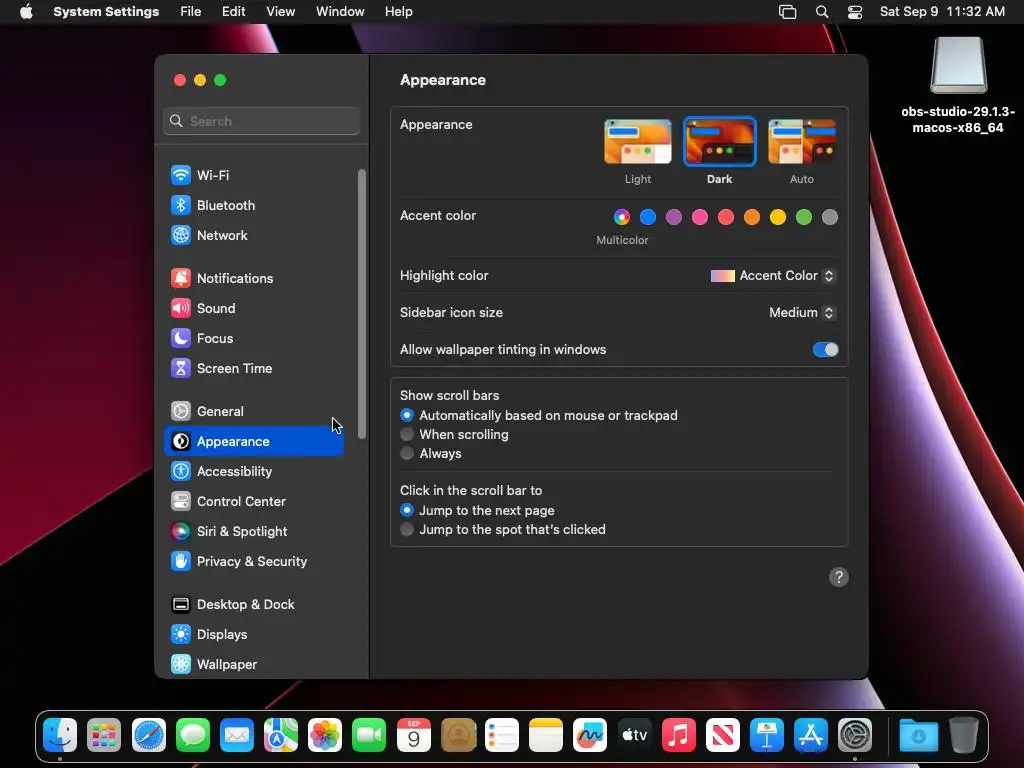Select Jump to the spot that's clicked
Screen dimensions: 1024x768
pyautogui.click(x=407, y=529)
